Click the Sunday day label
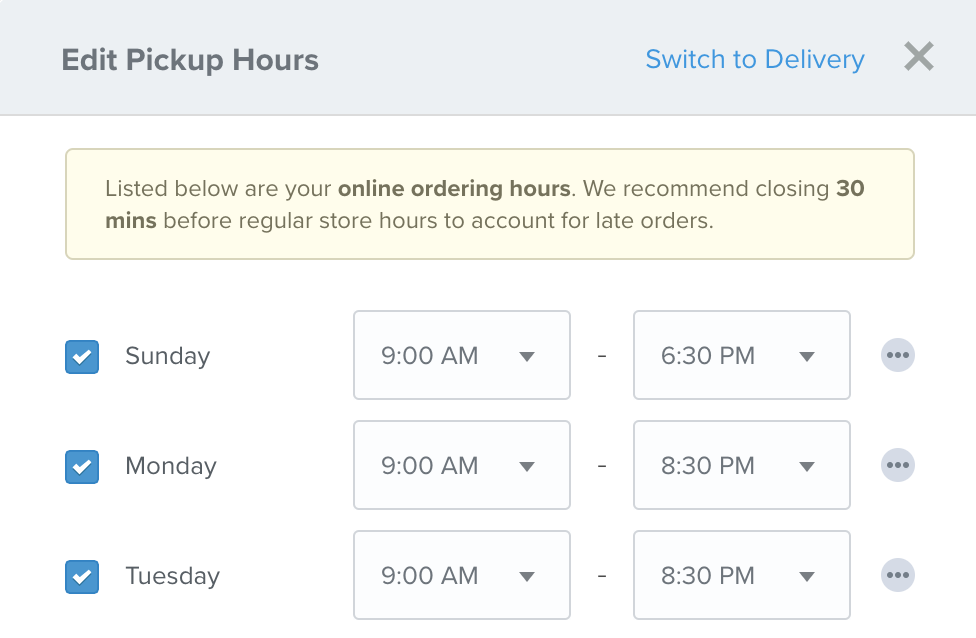976x638 pixels. 167,356
